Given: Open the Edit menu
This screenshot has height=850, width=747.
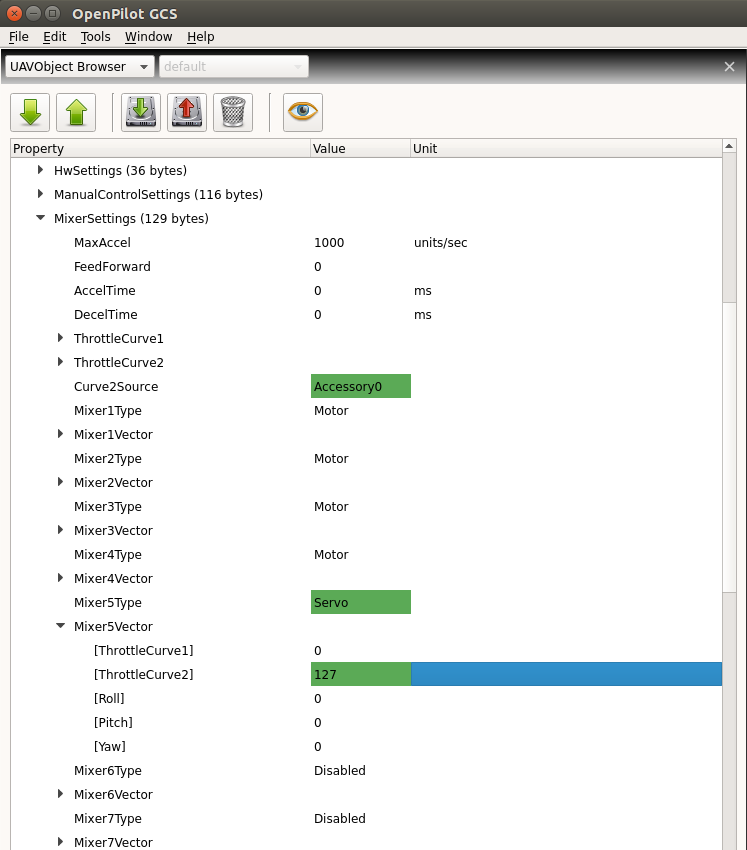Looking at the screenshot, I should pos(55,37).
